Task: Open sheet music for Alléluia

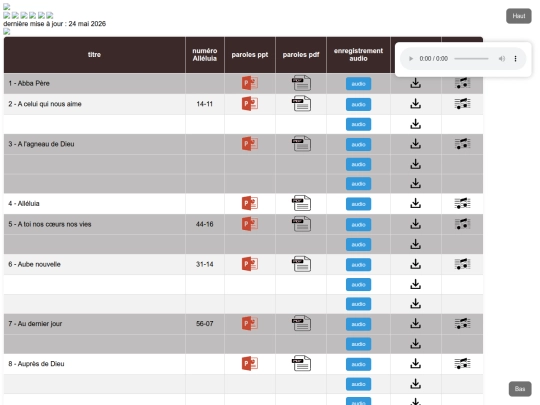Action: click(x=463, y=203)
